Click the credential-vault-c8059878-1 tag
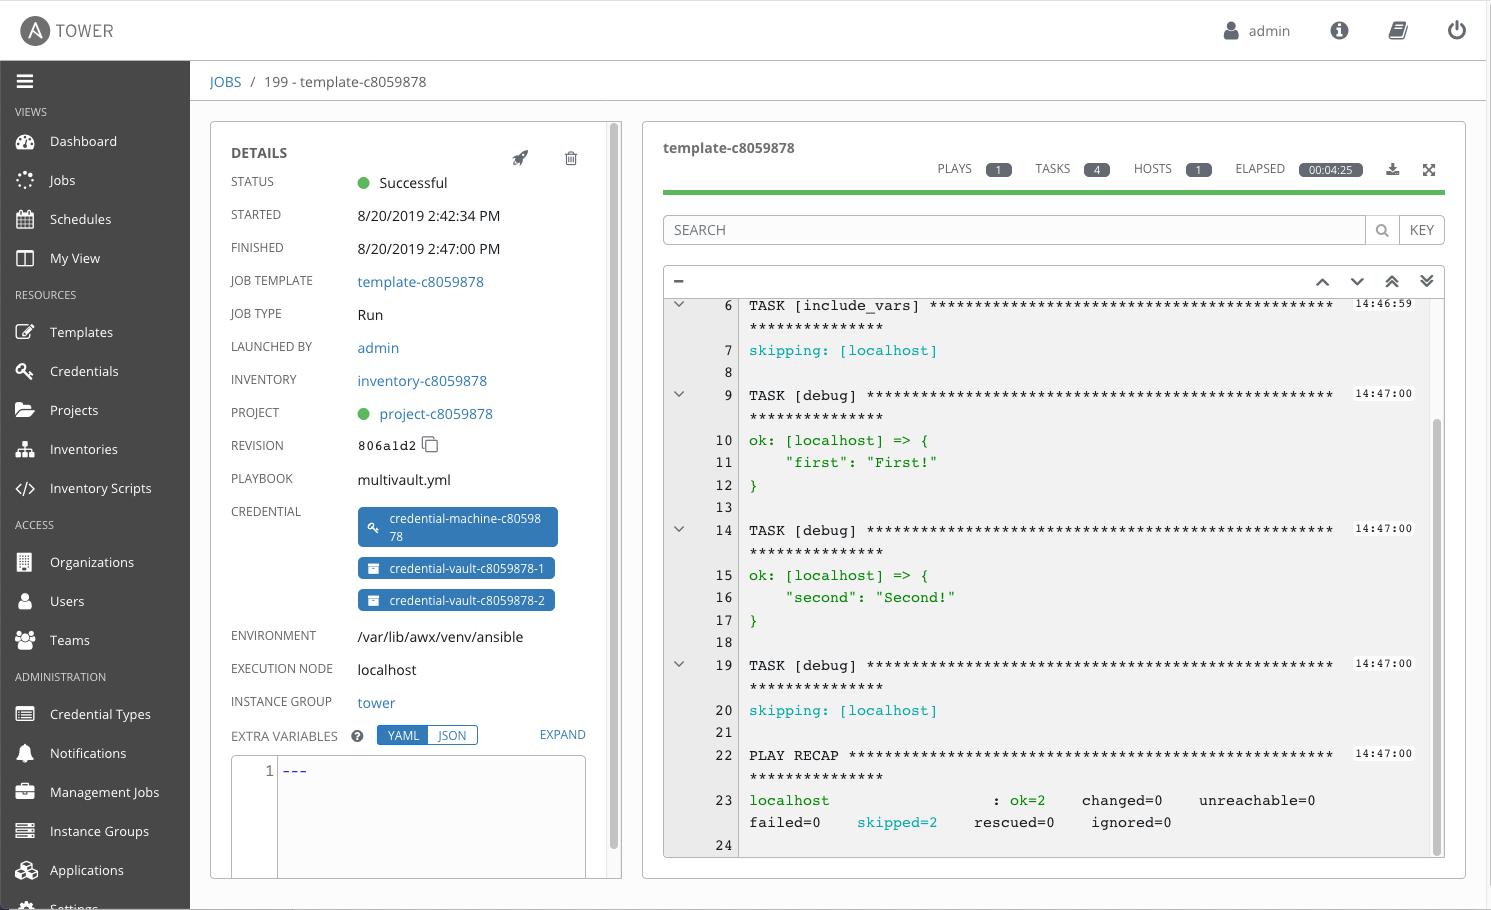The height and width of the screenshot is (910, 1491). [456, 568]
